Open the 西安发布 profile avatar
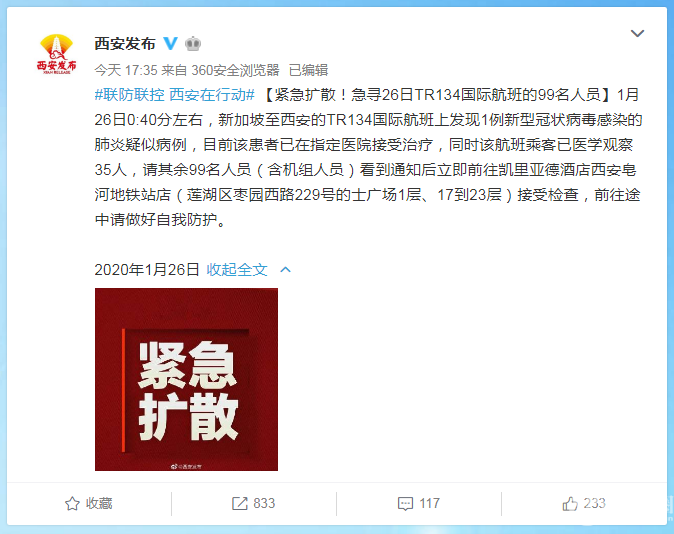674x534 pixels. coord(56,54)
